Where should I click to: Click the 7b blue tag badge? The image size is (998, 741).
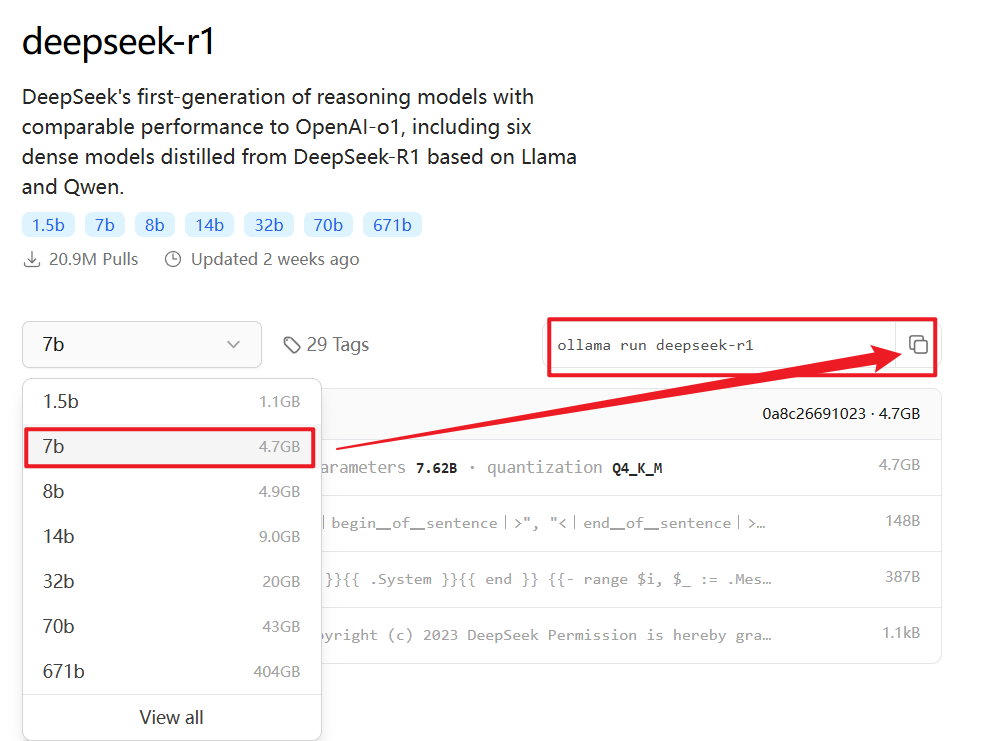pyautogui.click(x=104, y=225)
